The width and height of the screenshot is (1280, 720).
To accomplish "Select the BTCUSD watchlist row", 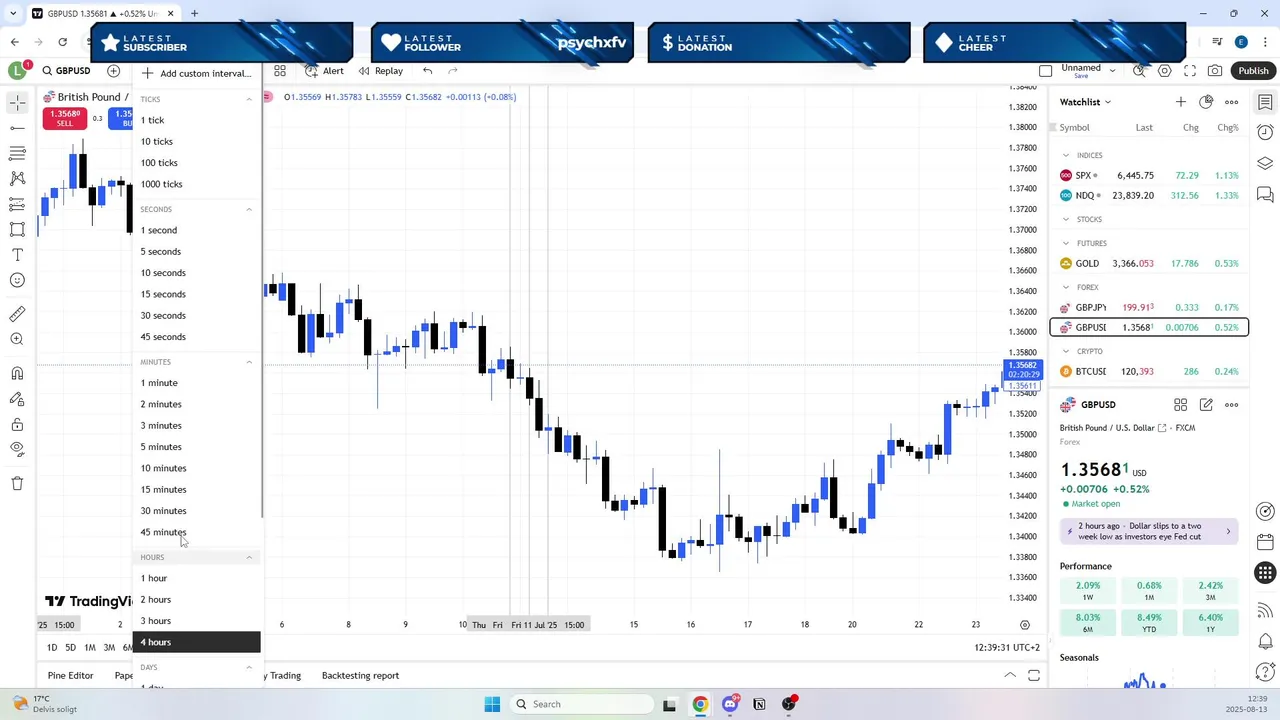I will [x=1149, y=371].
